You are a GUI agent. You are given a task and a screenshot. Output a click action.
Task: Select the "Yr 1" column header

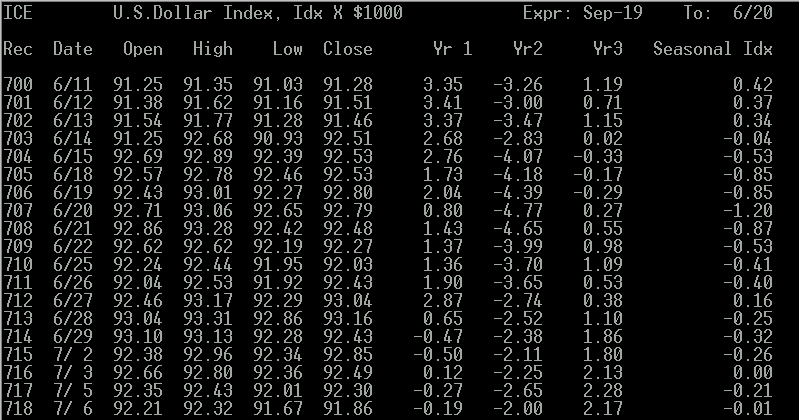[452, 49]
